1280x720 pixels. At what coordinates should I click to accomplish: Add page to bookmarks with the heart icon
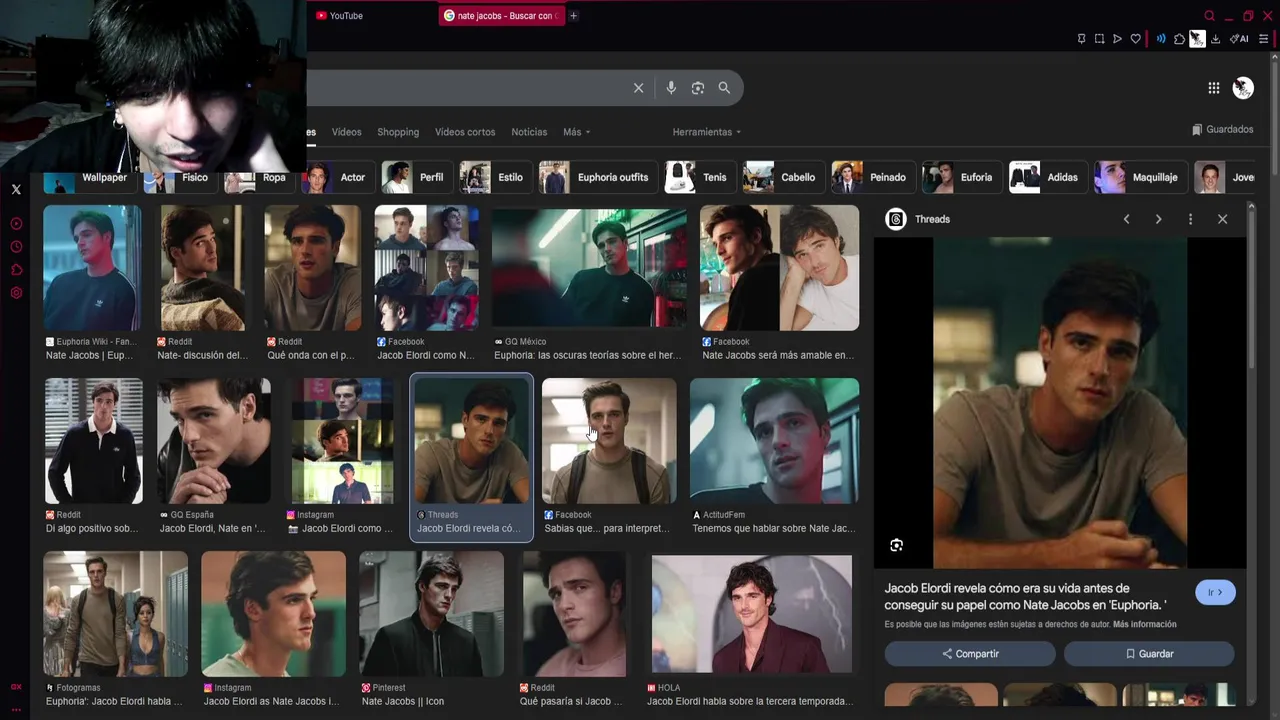tap(1135, 39)
